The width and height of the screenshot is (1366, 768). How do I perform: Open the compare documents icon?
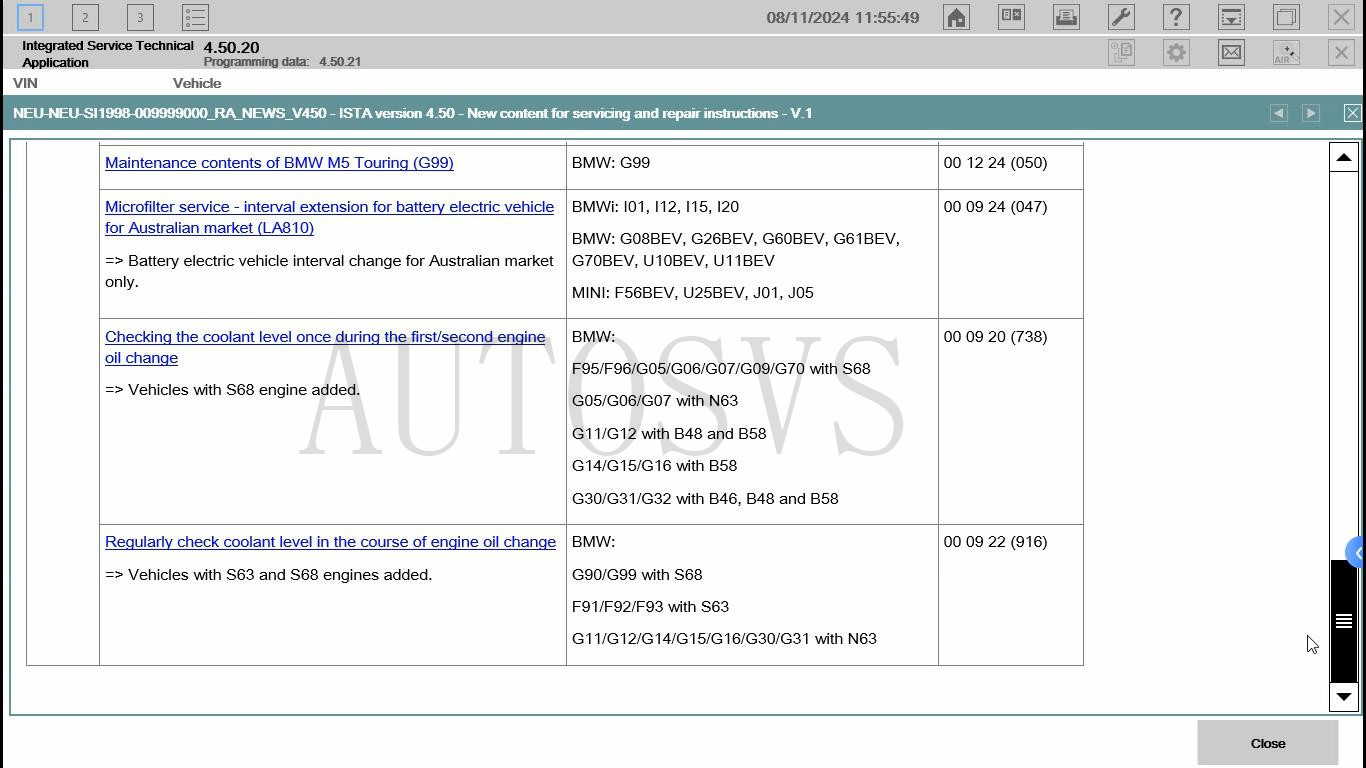(x=1011, y=17)
